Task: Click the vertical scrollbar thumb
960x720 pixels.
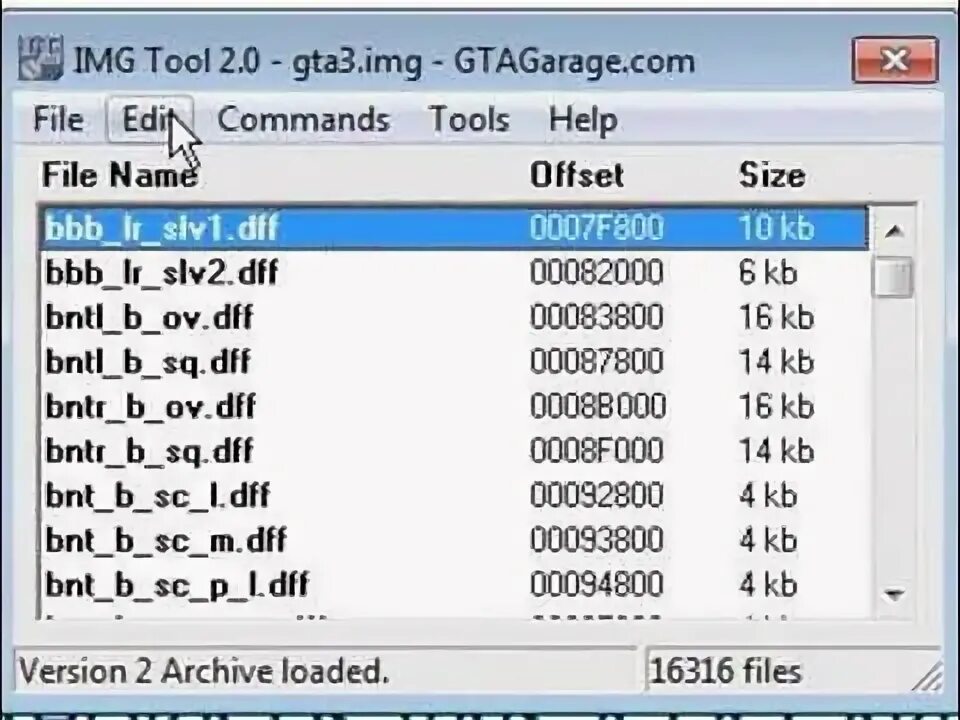Action: coord(894,277)
